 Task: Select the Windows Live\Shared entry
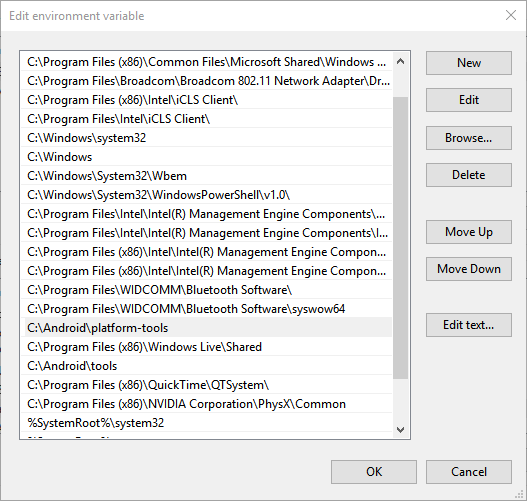click(207, 347)
